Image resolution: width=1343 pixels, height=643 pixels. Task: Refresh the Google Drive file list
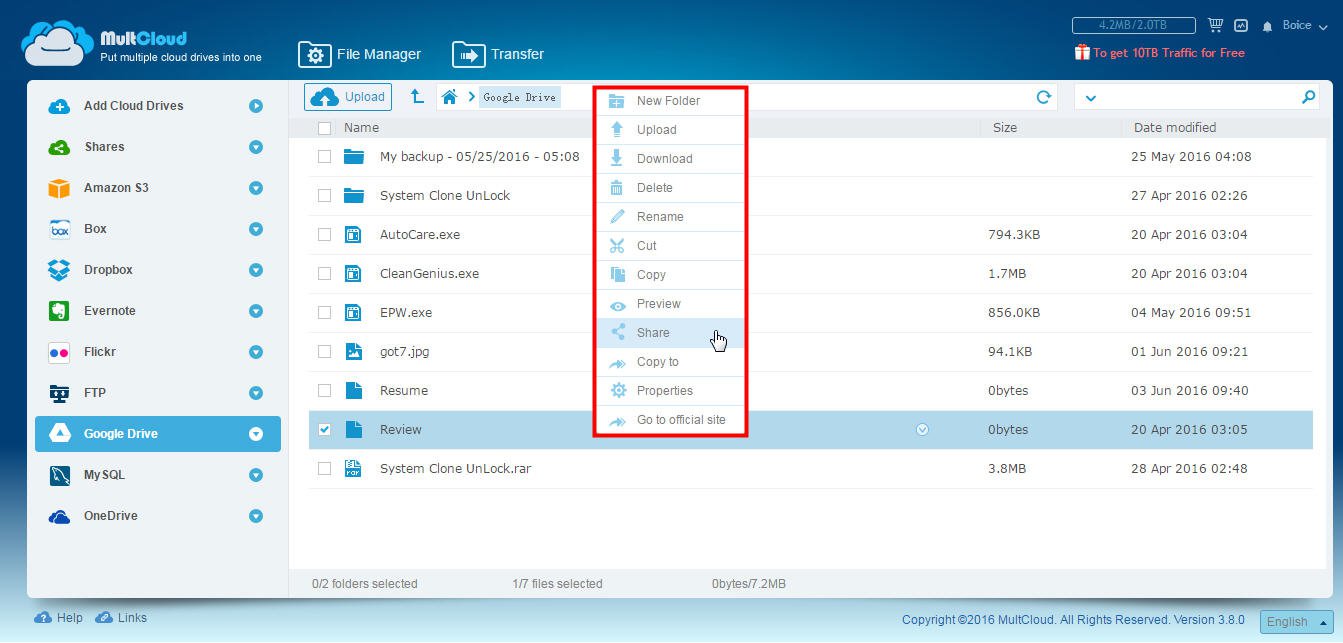pos(1043,97)
